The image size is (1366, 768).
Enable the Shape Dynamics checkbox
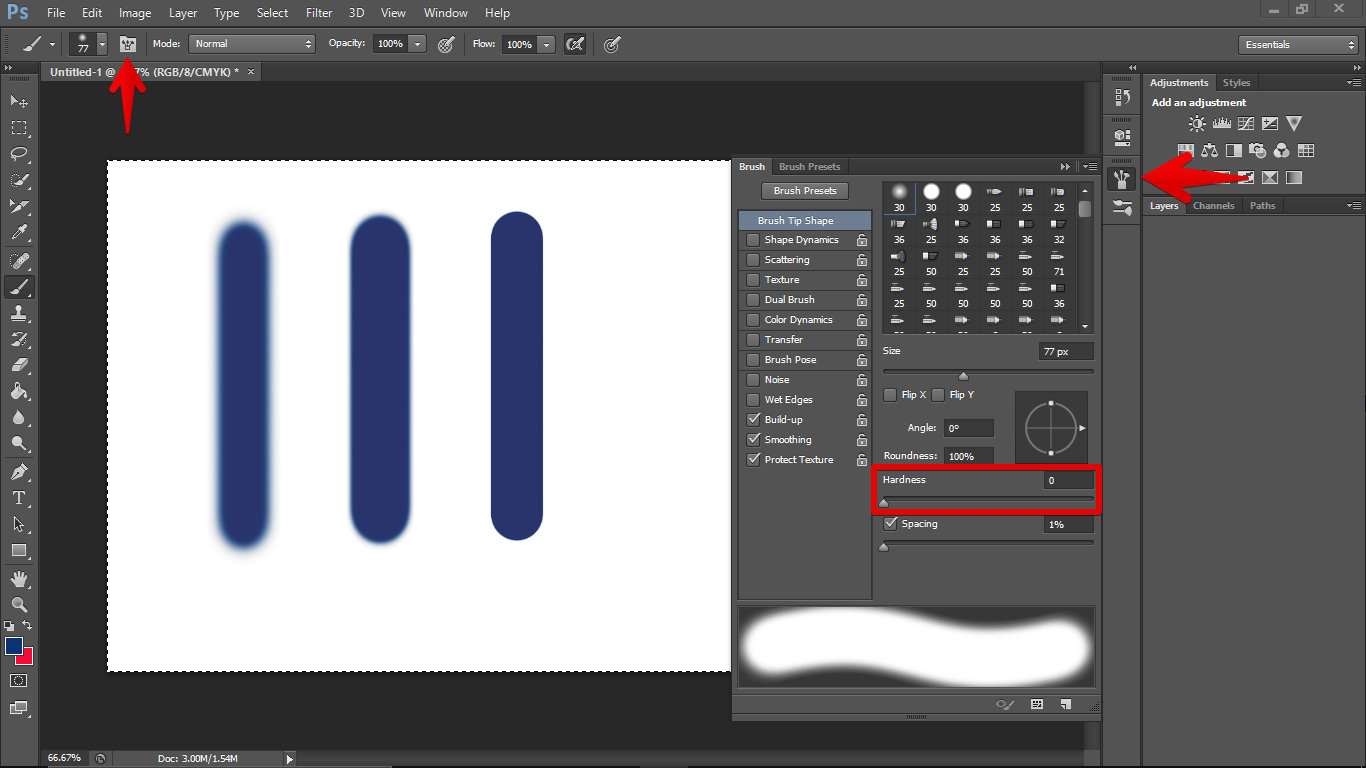coord(753,240)
